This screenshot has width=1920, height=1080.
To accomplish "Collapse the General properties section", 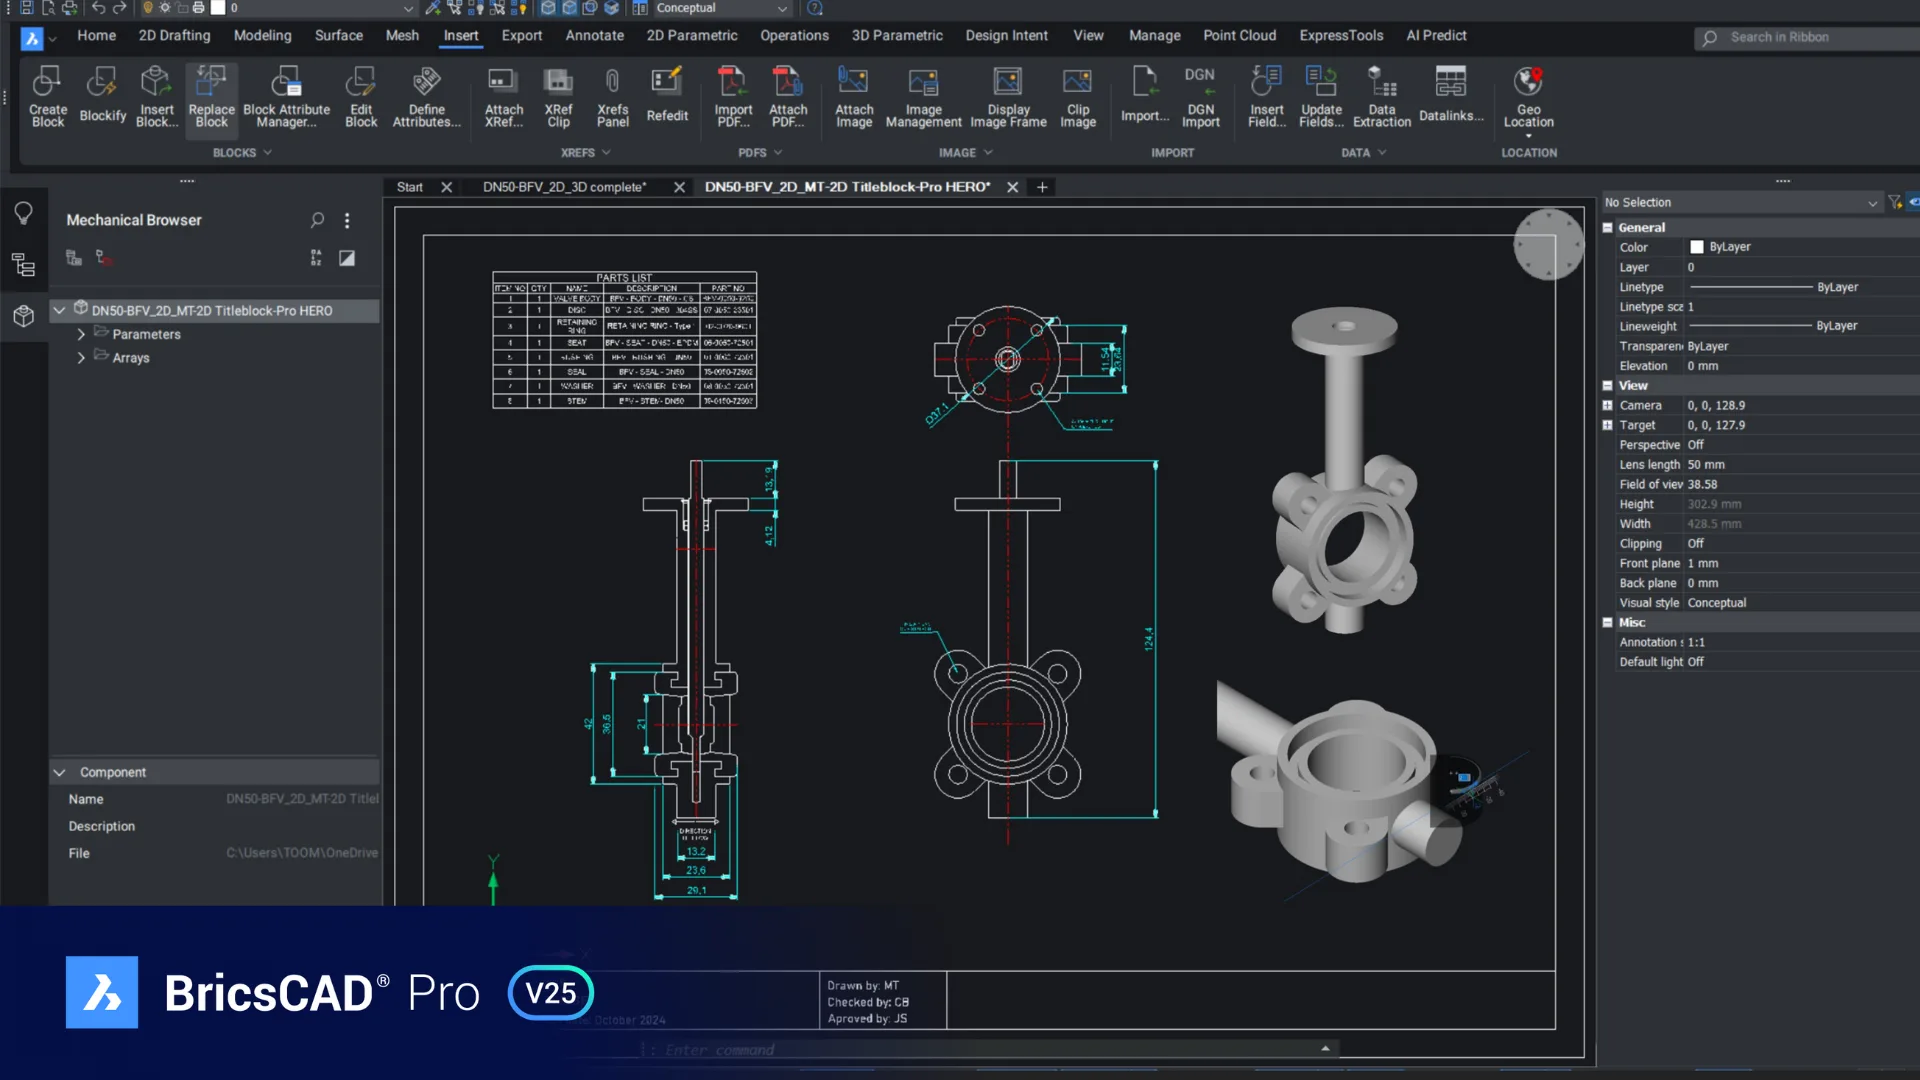I will point(1608,228).
